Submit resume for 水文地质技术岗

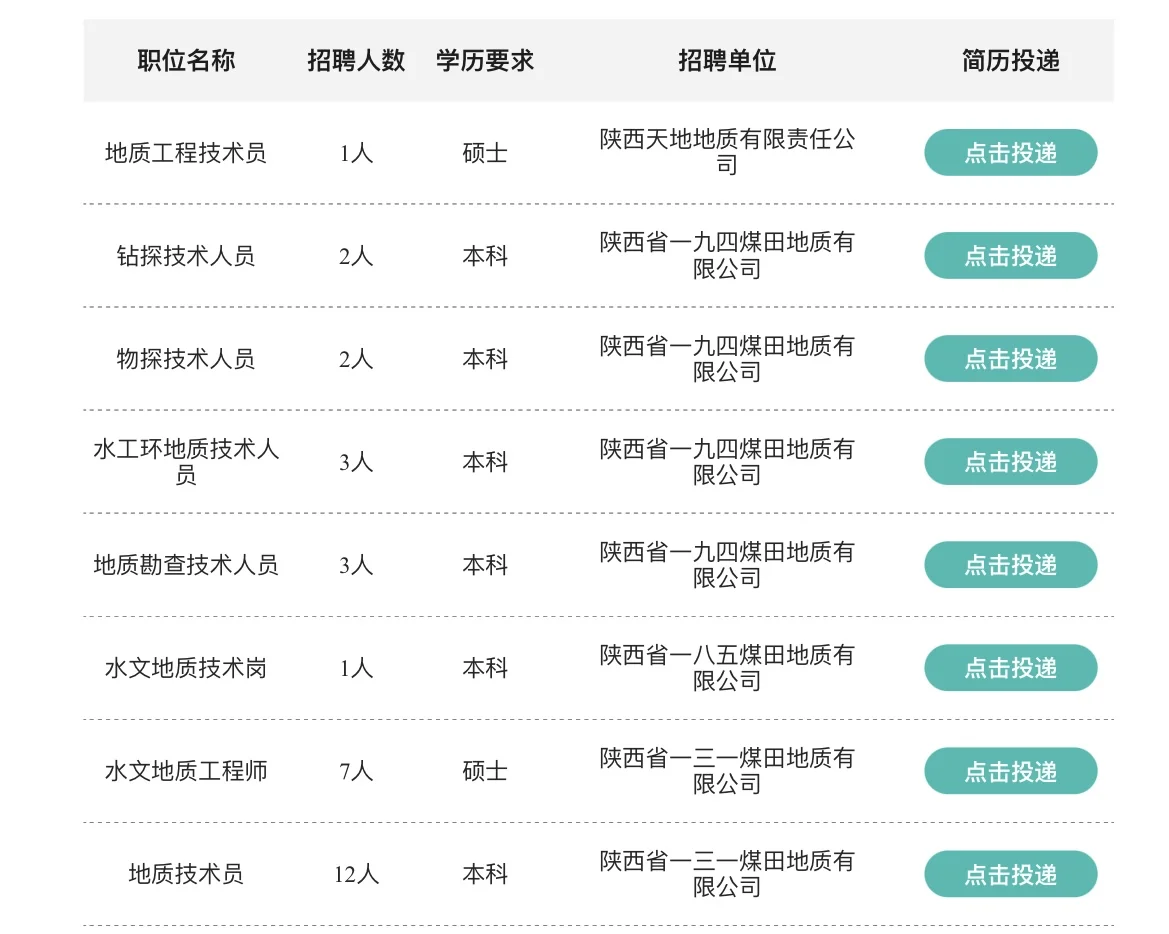tap(1010, 668)
